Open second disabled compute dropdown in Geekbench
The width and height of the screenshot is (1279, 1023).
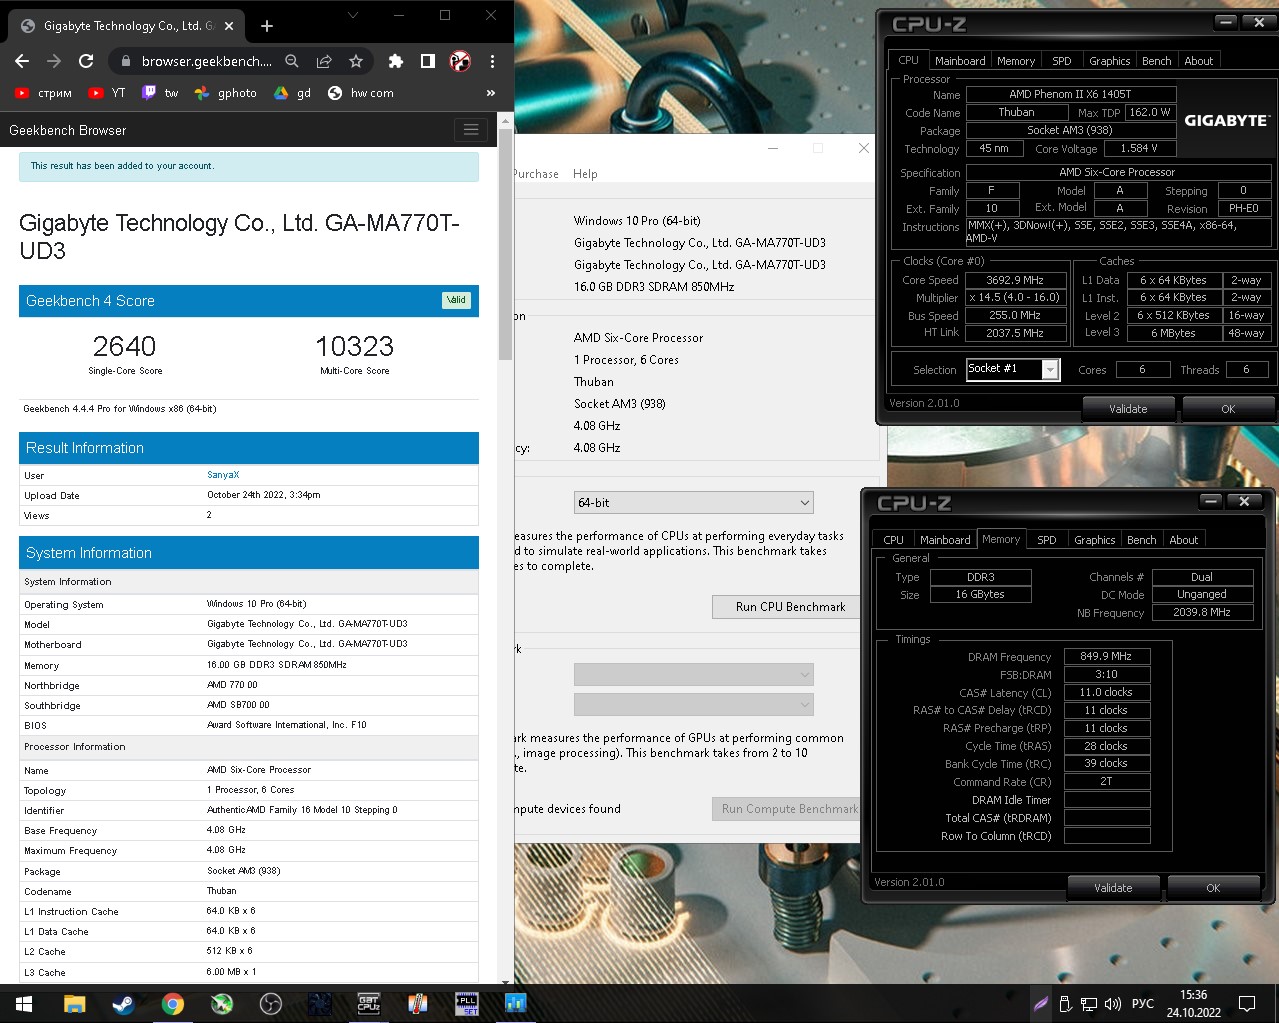tap(693, 705)
